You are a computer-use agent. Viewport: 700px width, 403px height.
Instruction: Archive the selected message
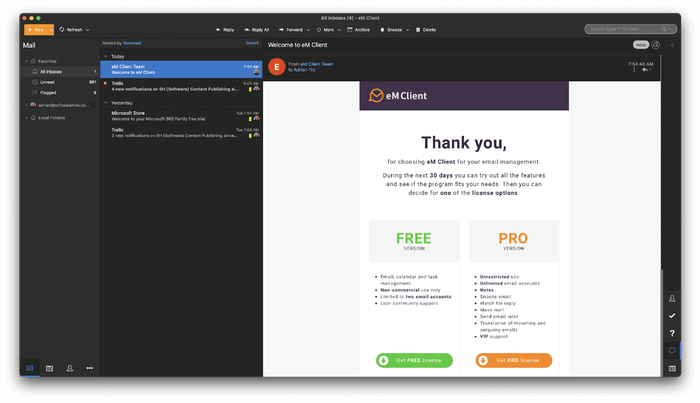point(358,30)
